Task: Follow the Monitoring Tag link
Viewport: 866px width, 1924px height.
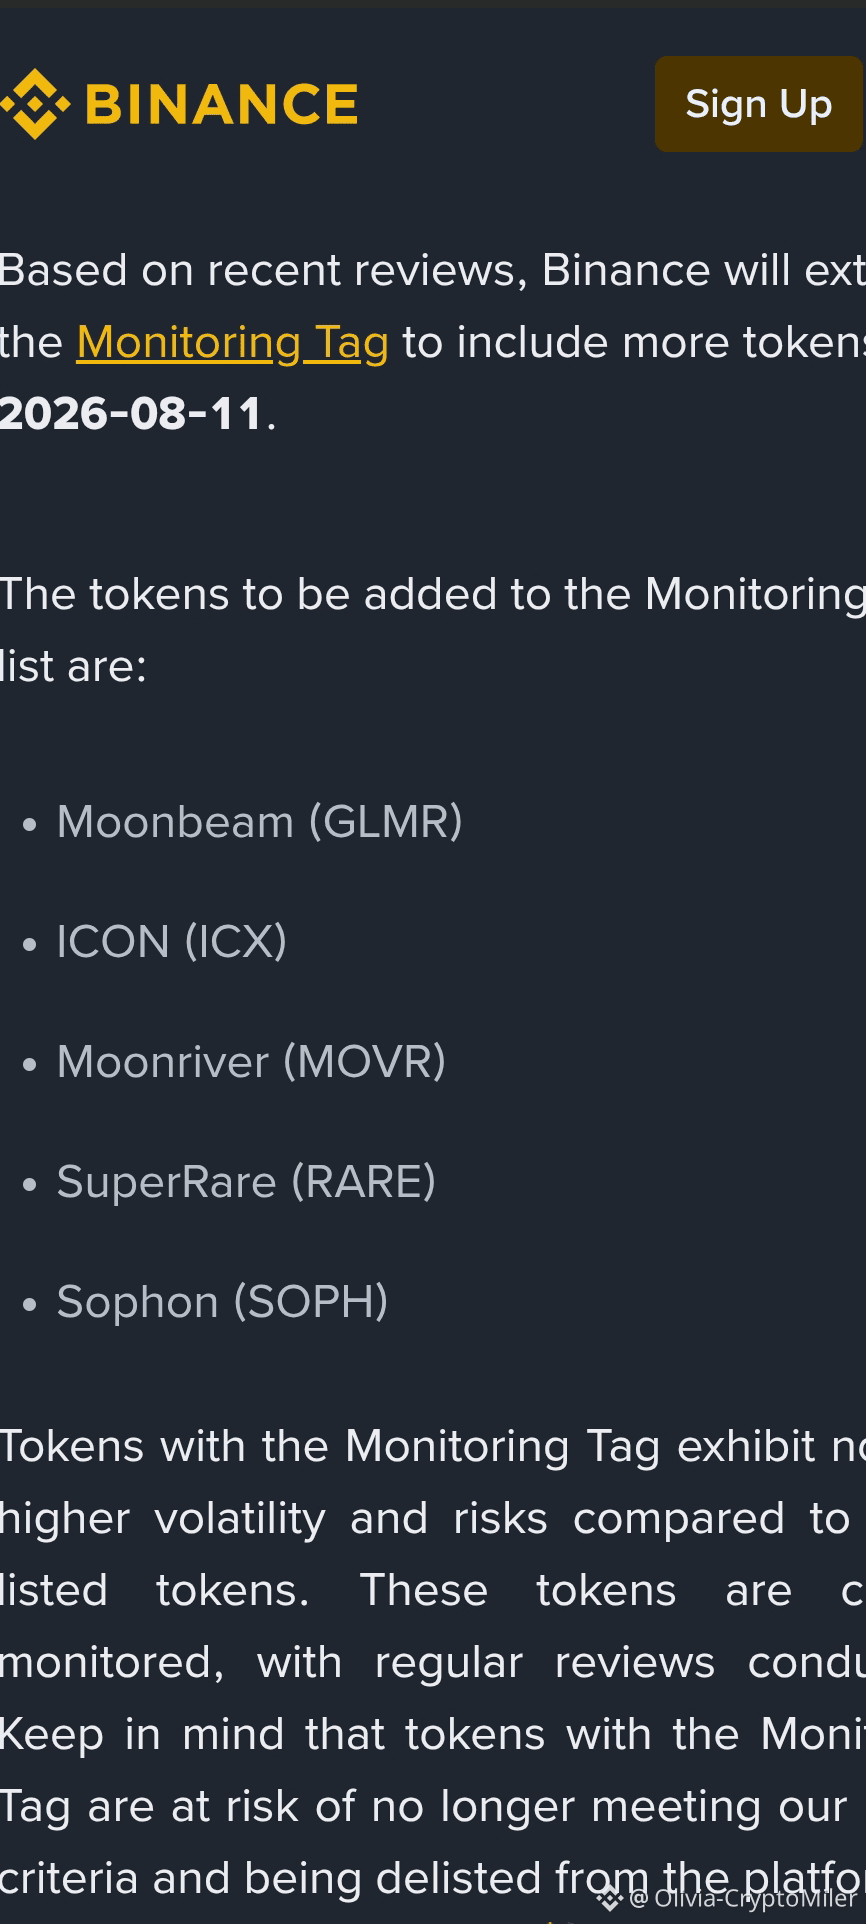Action: tap(232, 342)
